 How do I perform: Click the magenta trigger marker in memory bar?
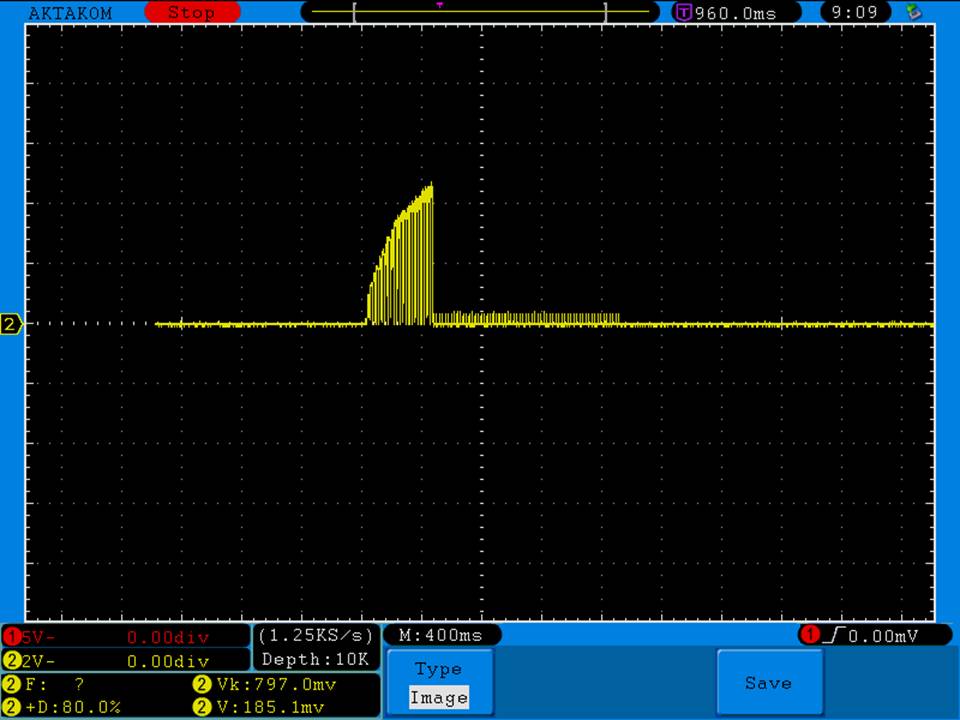click(439, 5)
